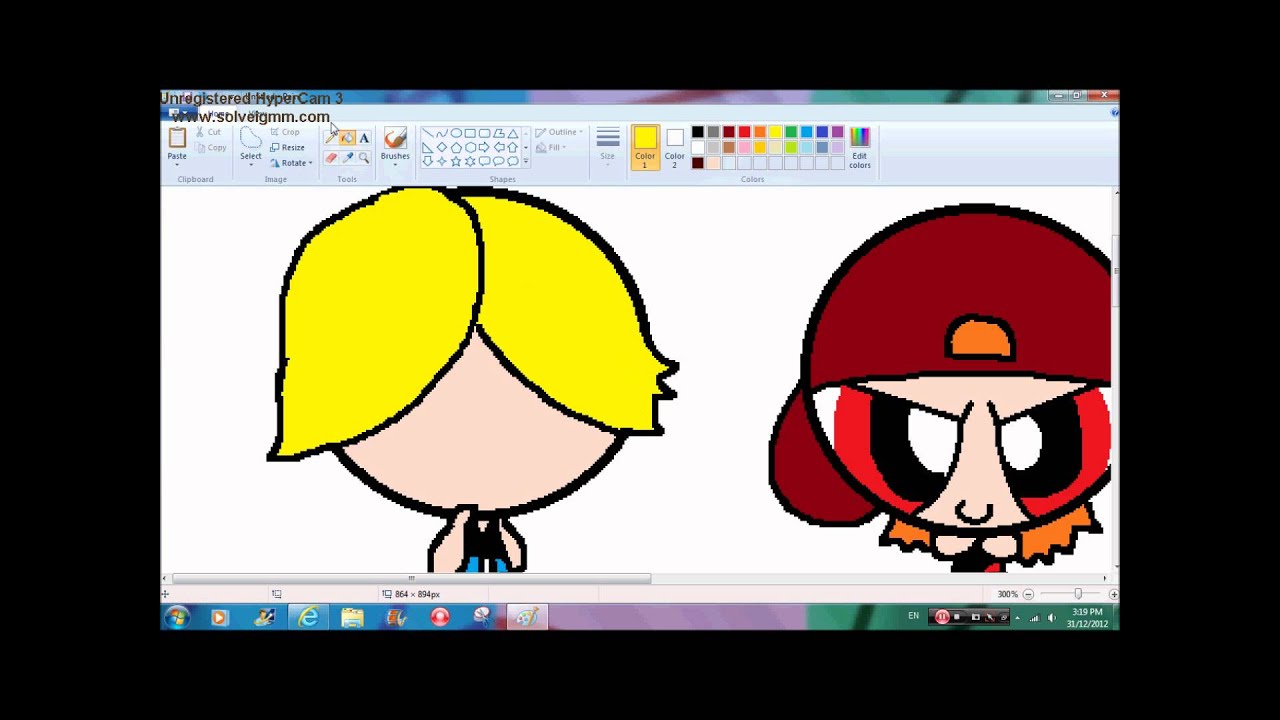Screen dimensions: 1280x720
Task: Select the Text tool
Action: point(364,138)
